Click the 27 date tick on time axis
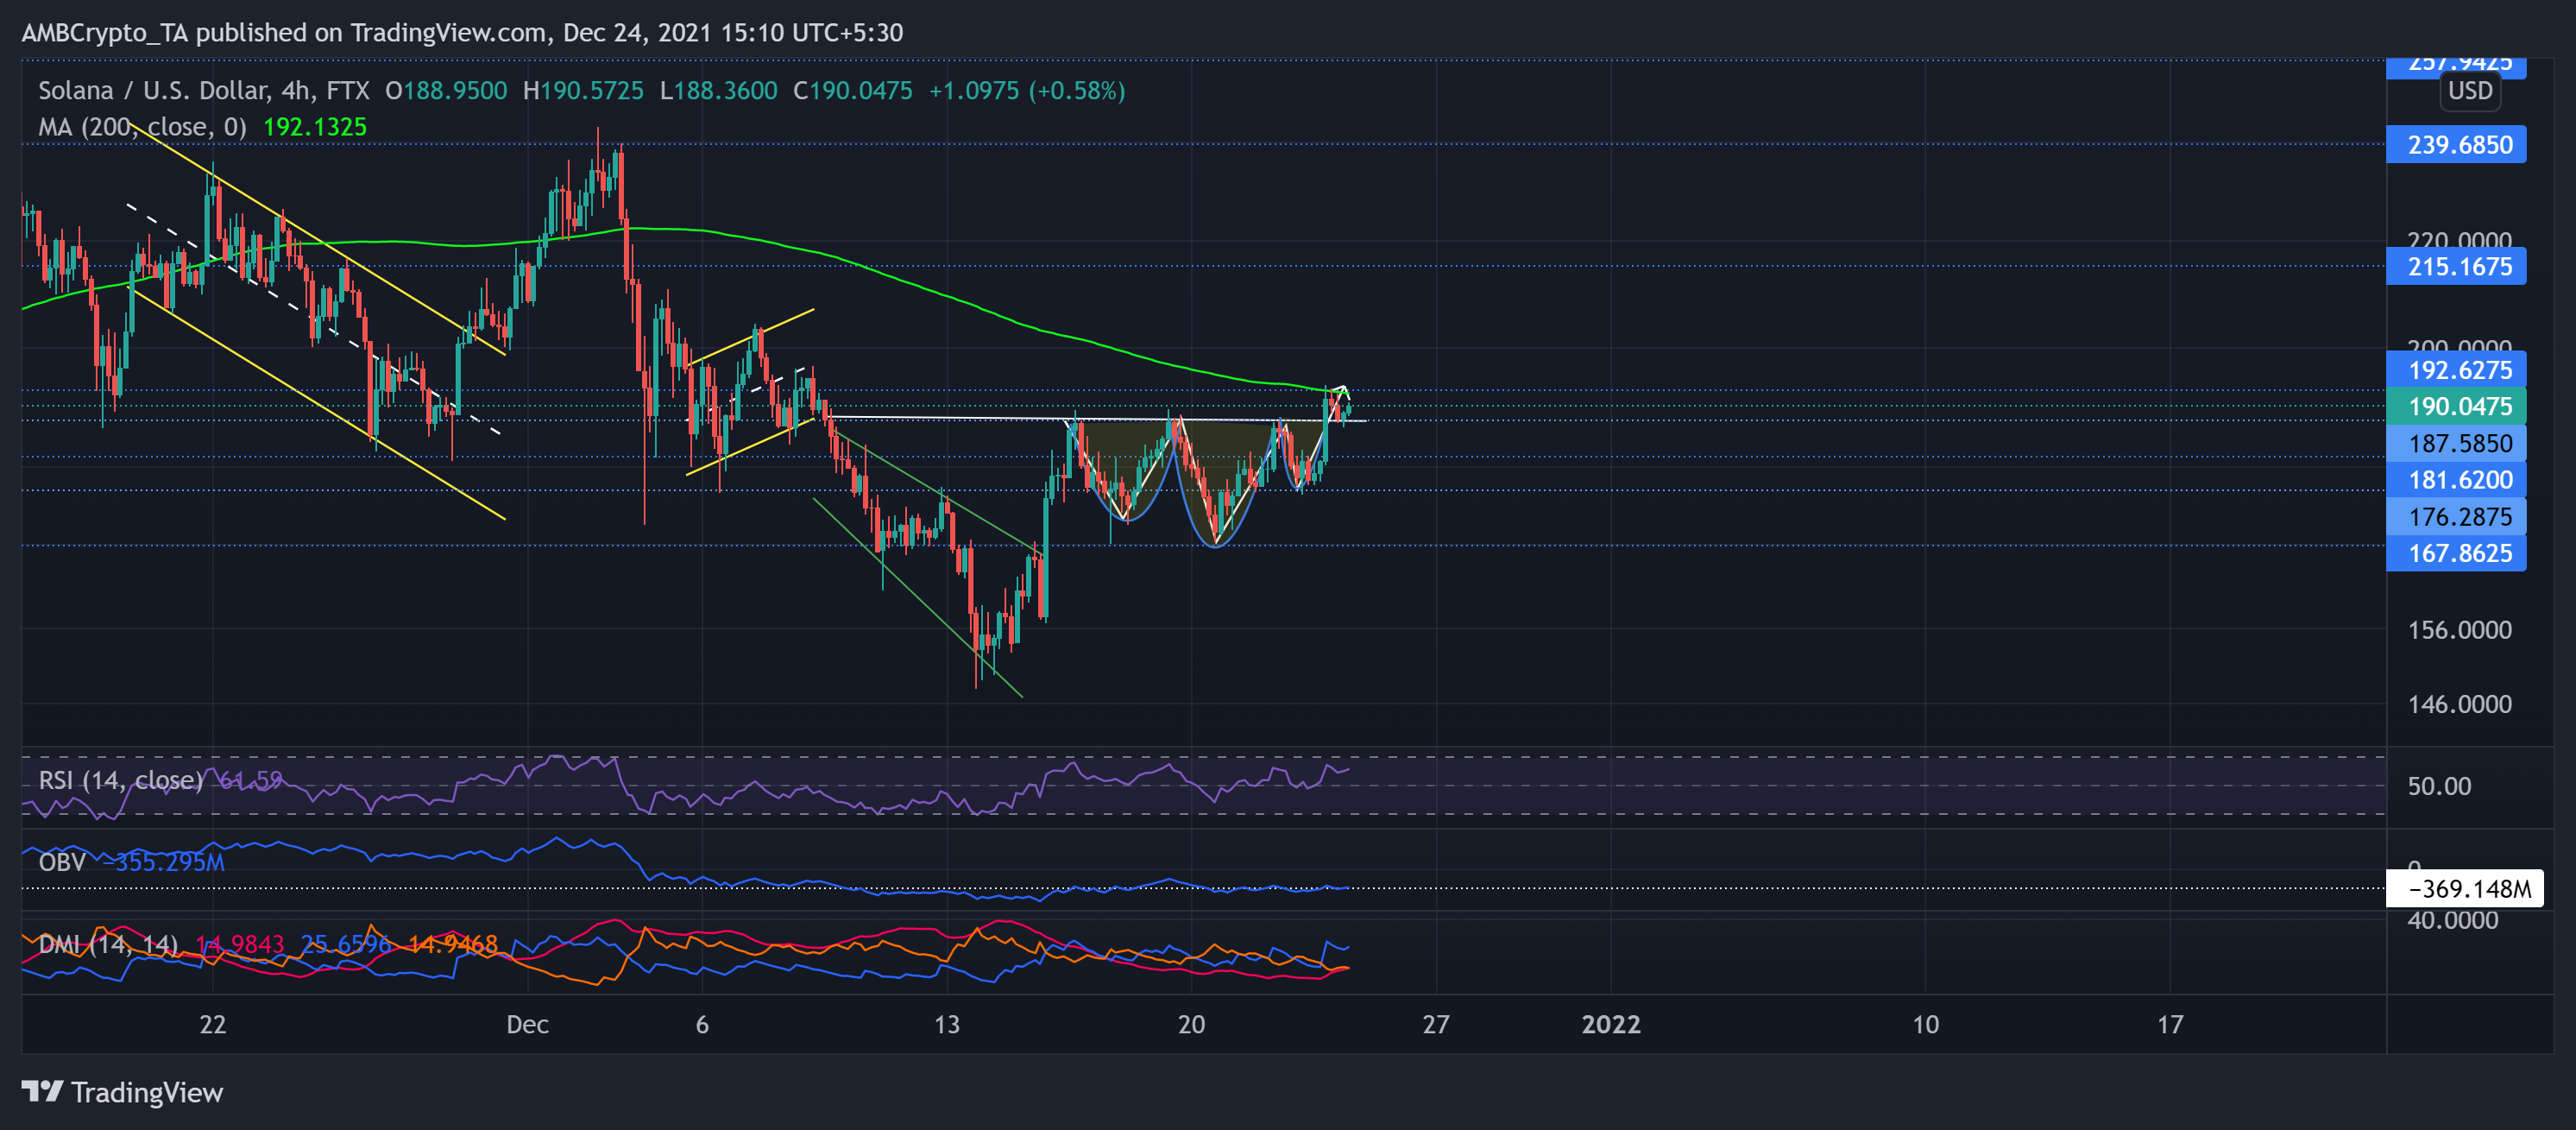The height and width of the screenshot is (1130, 2576). click(x=1435, y=1024)
